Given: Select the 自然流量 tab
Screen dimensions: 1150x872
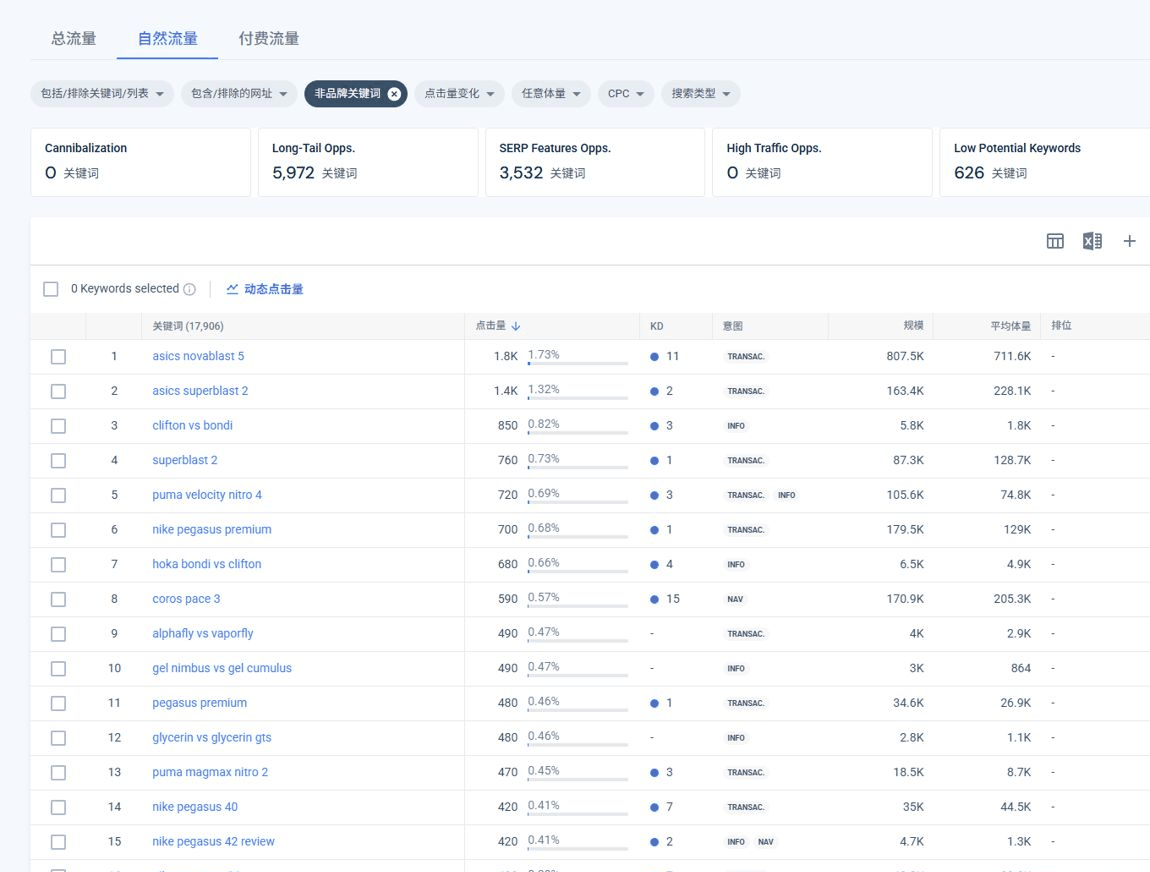Looking at the screenshot, I should pos(167,38).
